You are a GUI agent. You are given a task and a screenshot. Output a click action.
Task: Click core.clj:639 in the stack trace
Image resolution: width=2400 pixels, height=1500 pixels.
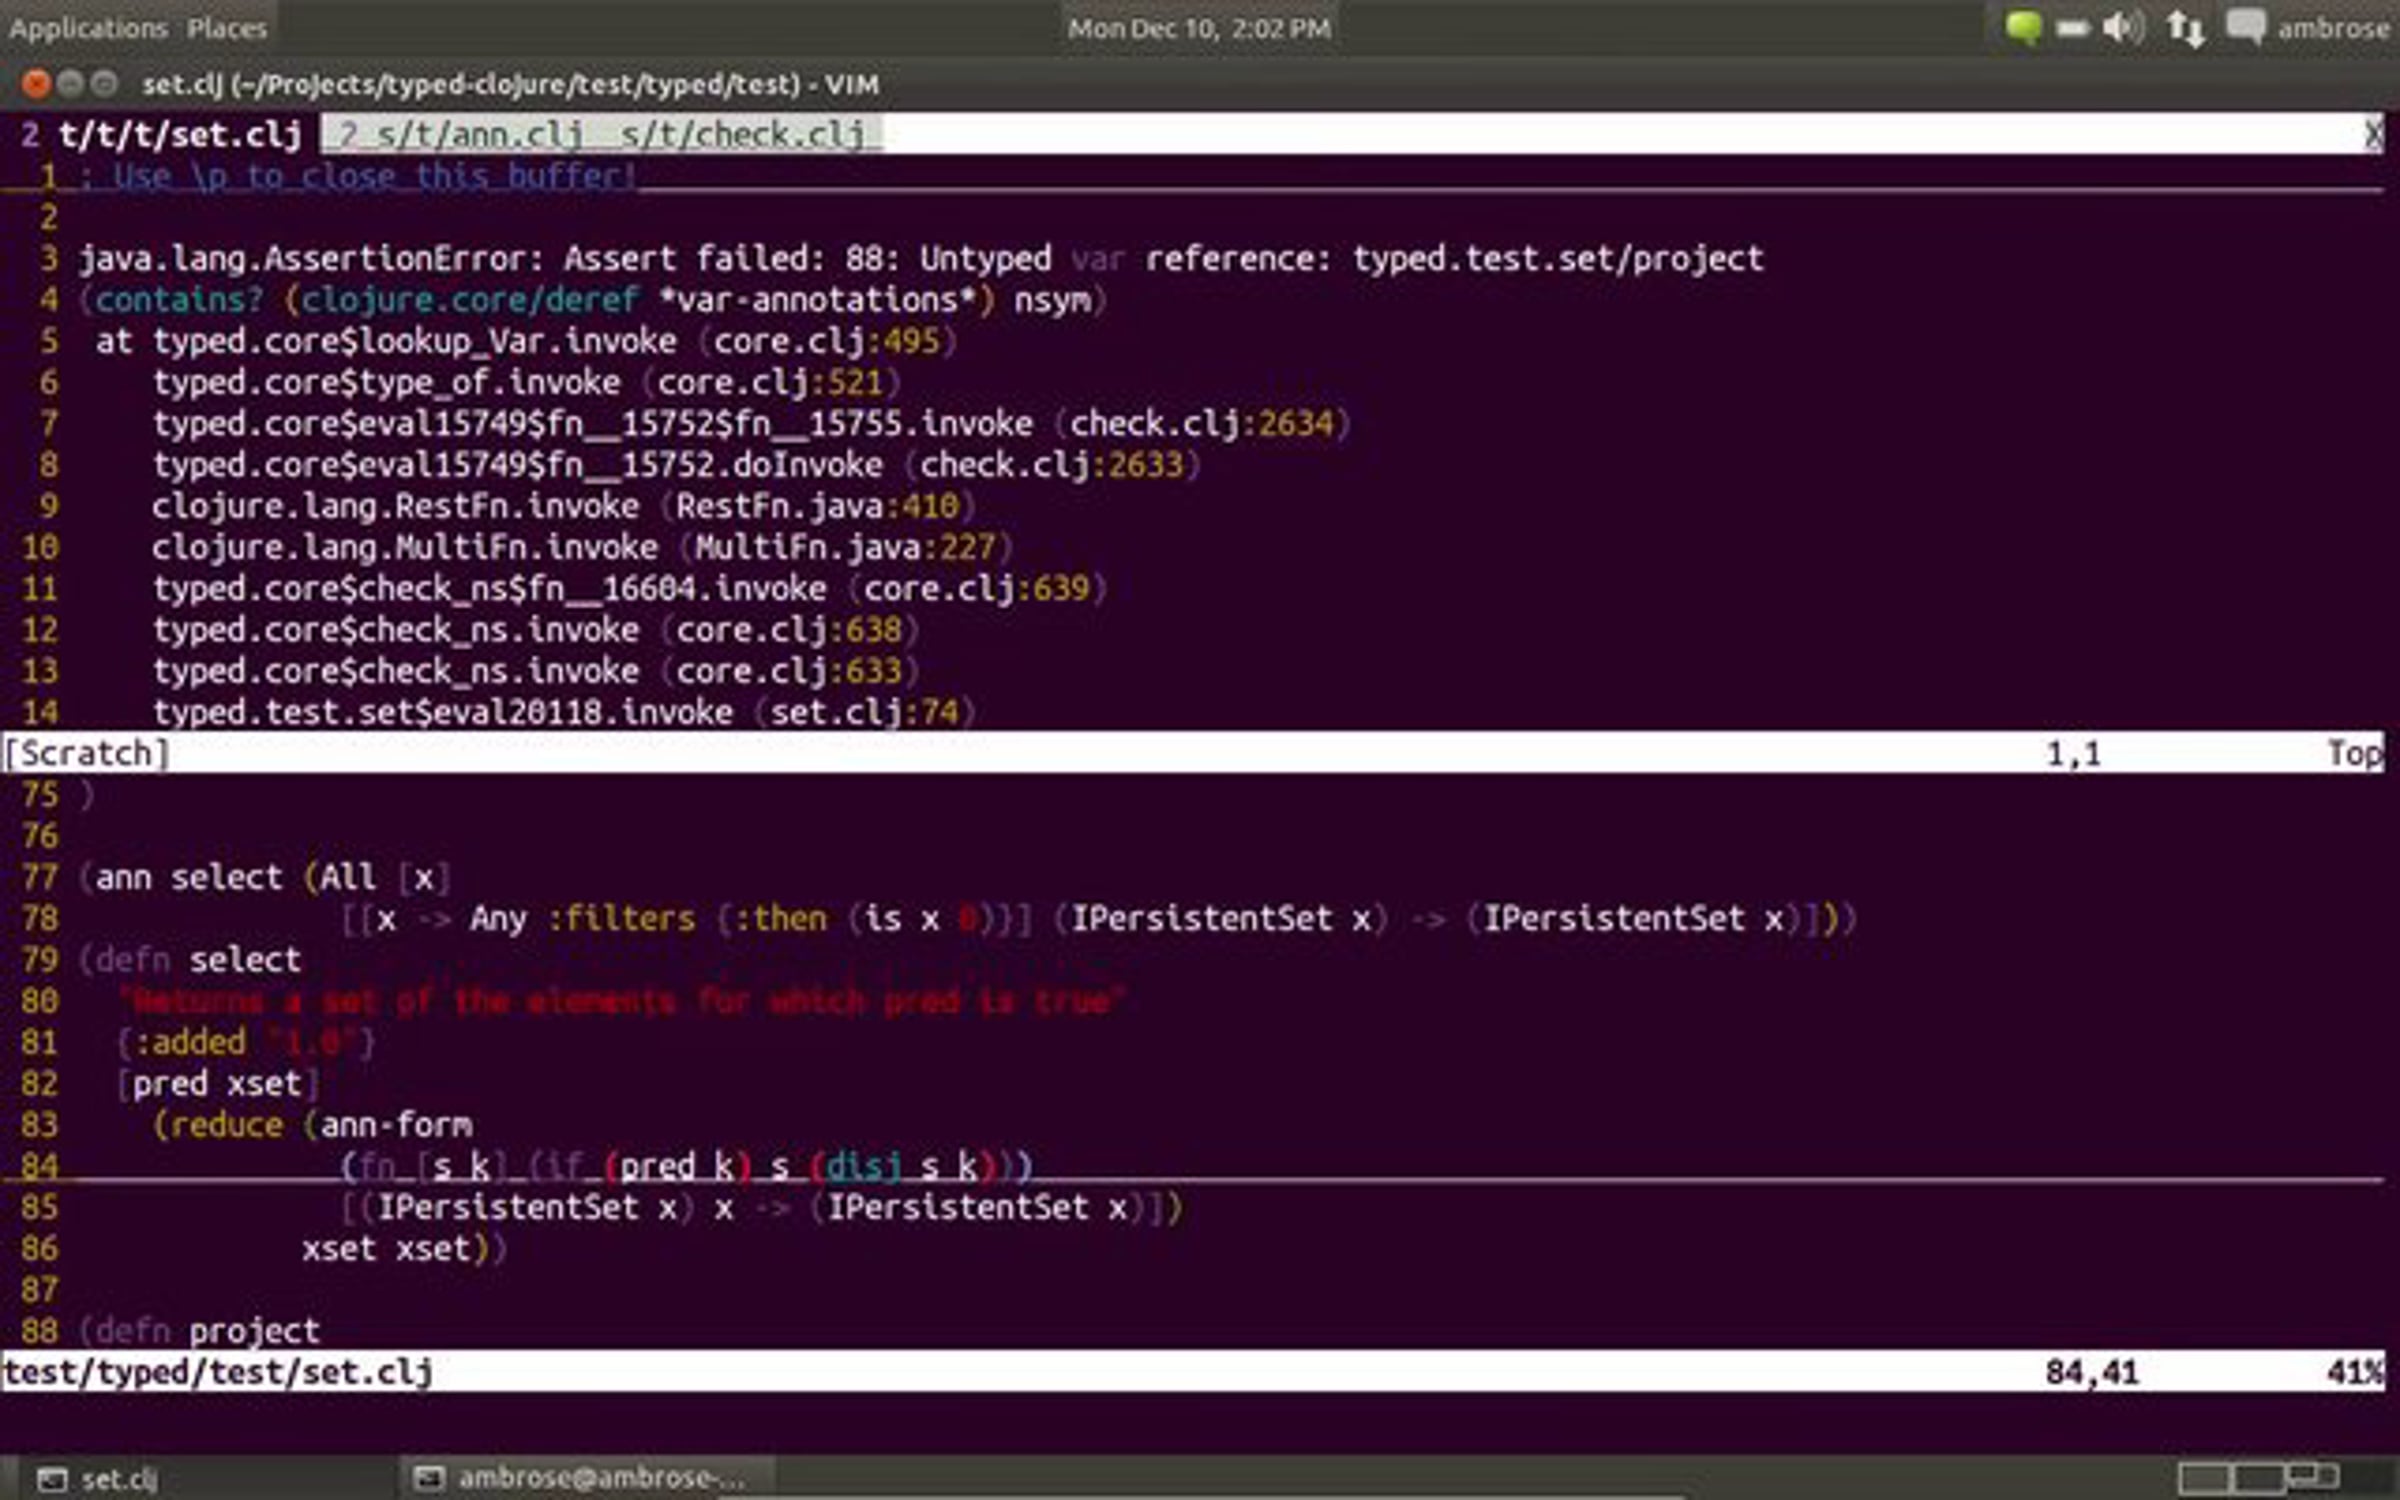[x=976, y=588]
